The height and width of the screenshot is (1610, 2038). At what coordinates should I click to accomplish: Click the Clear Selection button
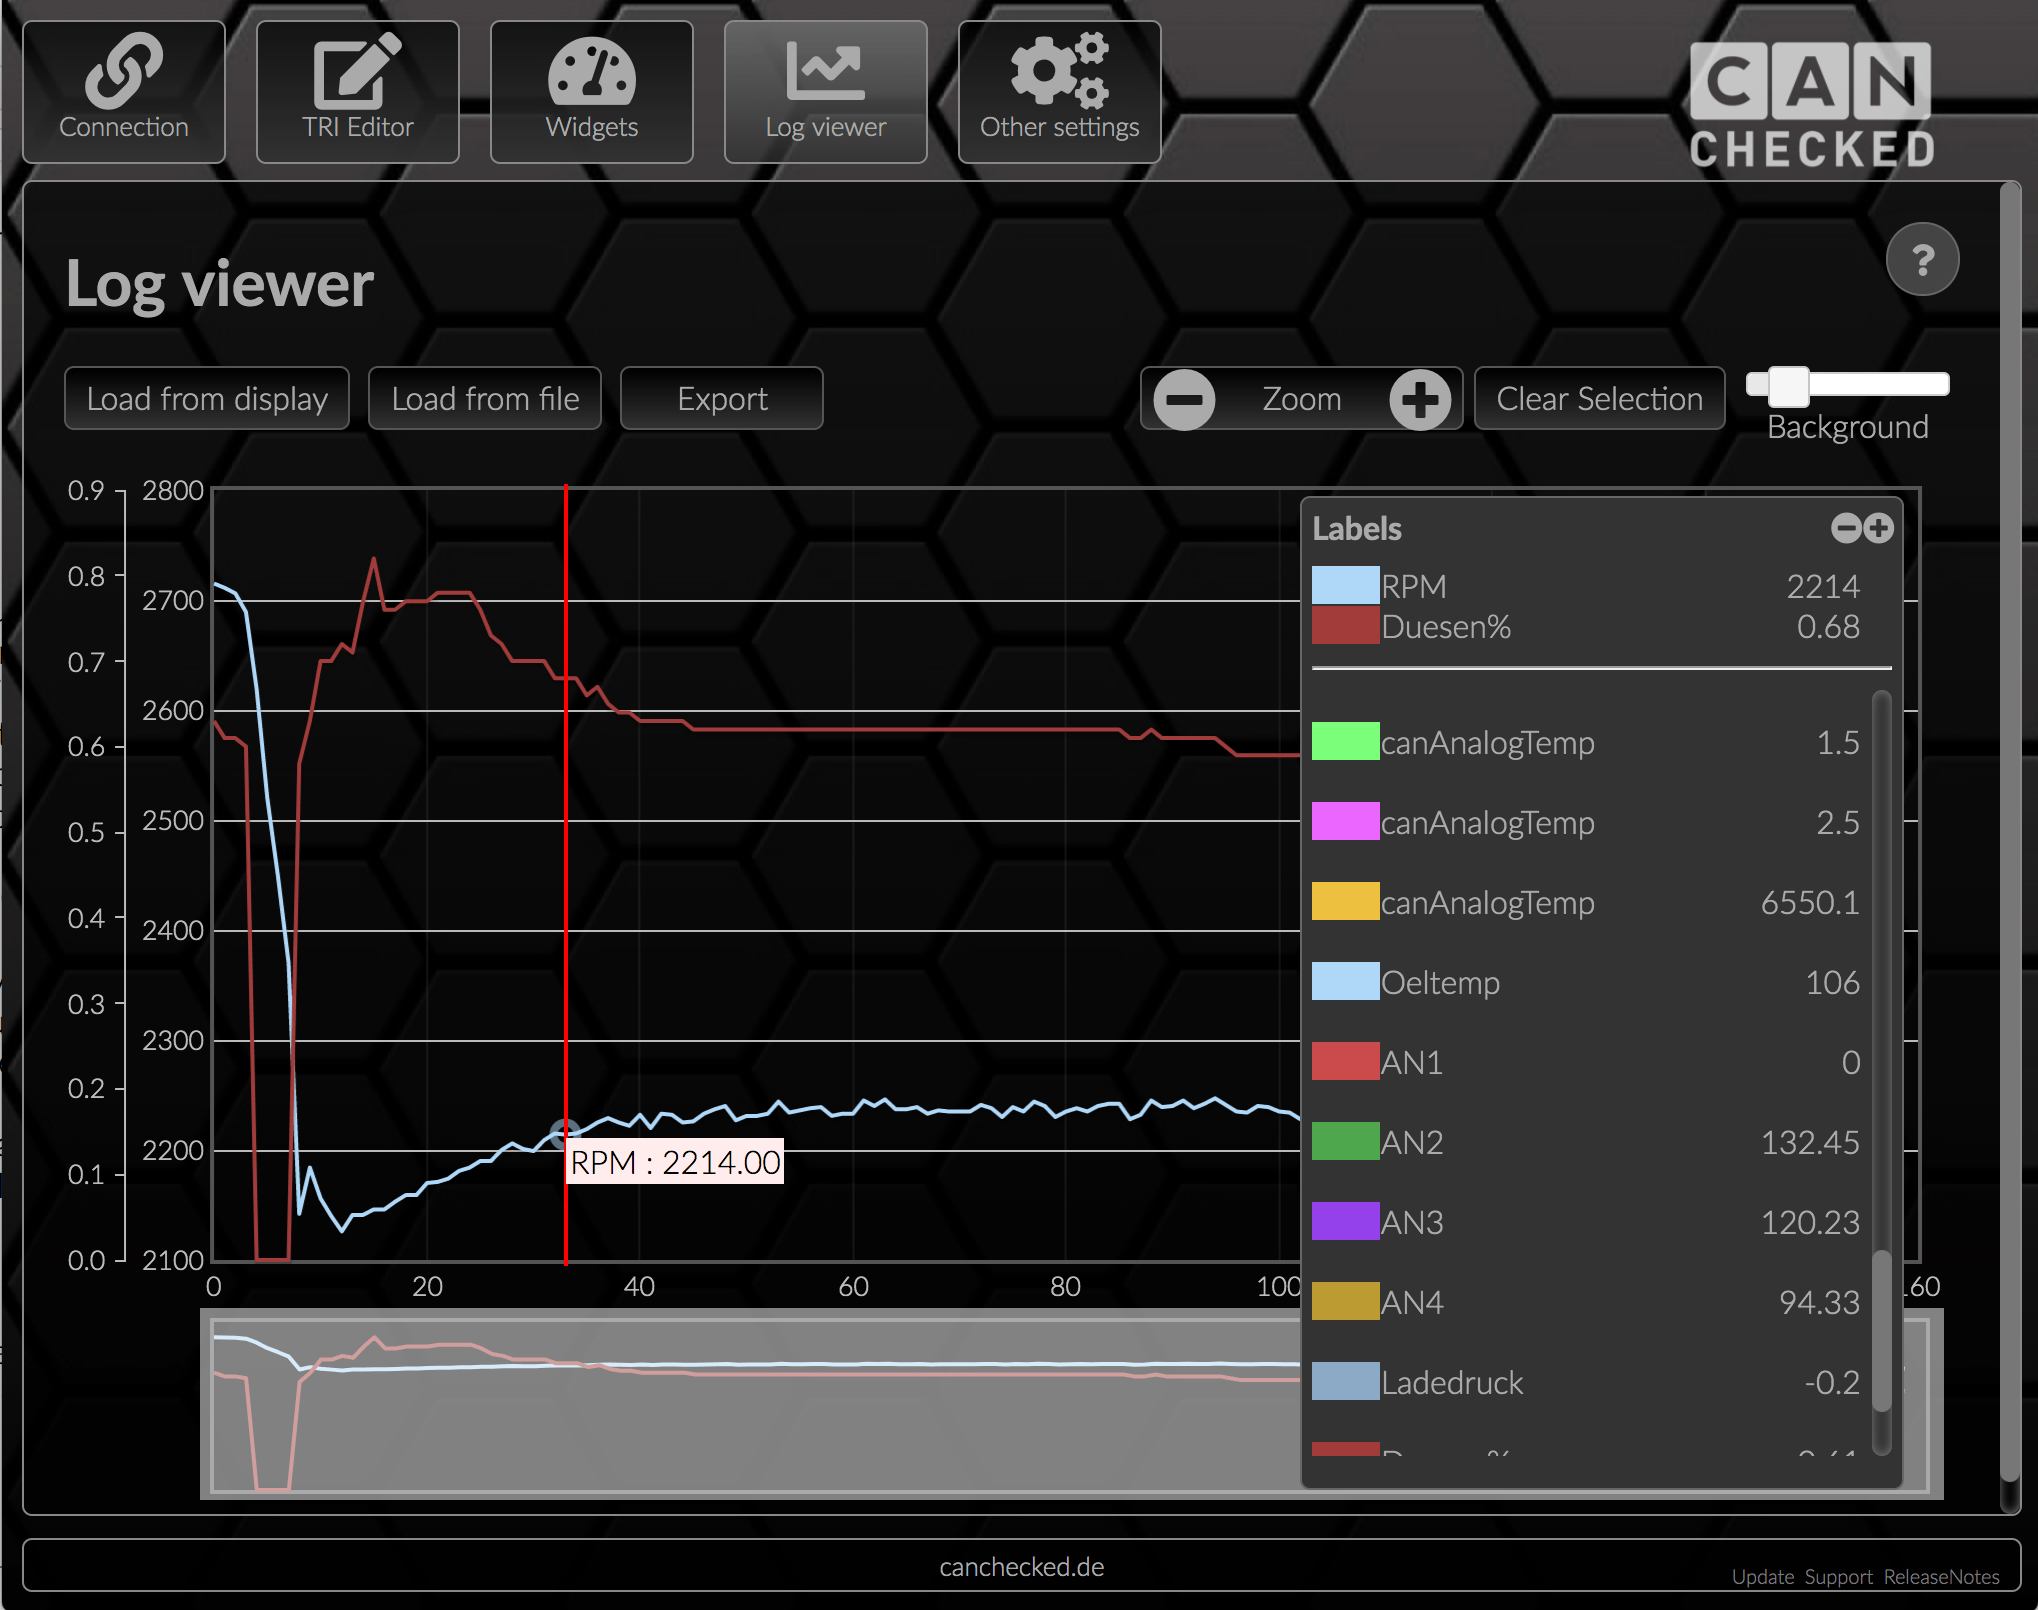click(x=1598, y=399)
